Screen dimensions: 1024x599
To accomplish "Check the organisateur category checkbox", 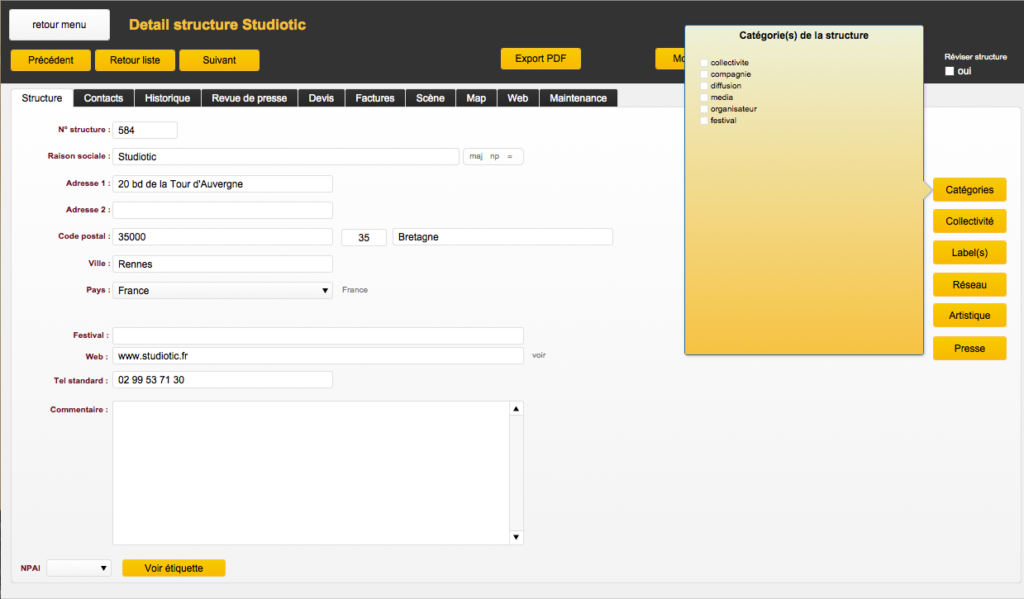I will pos(704,109).
